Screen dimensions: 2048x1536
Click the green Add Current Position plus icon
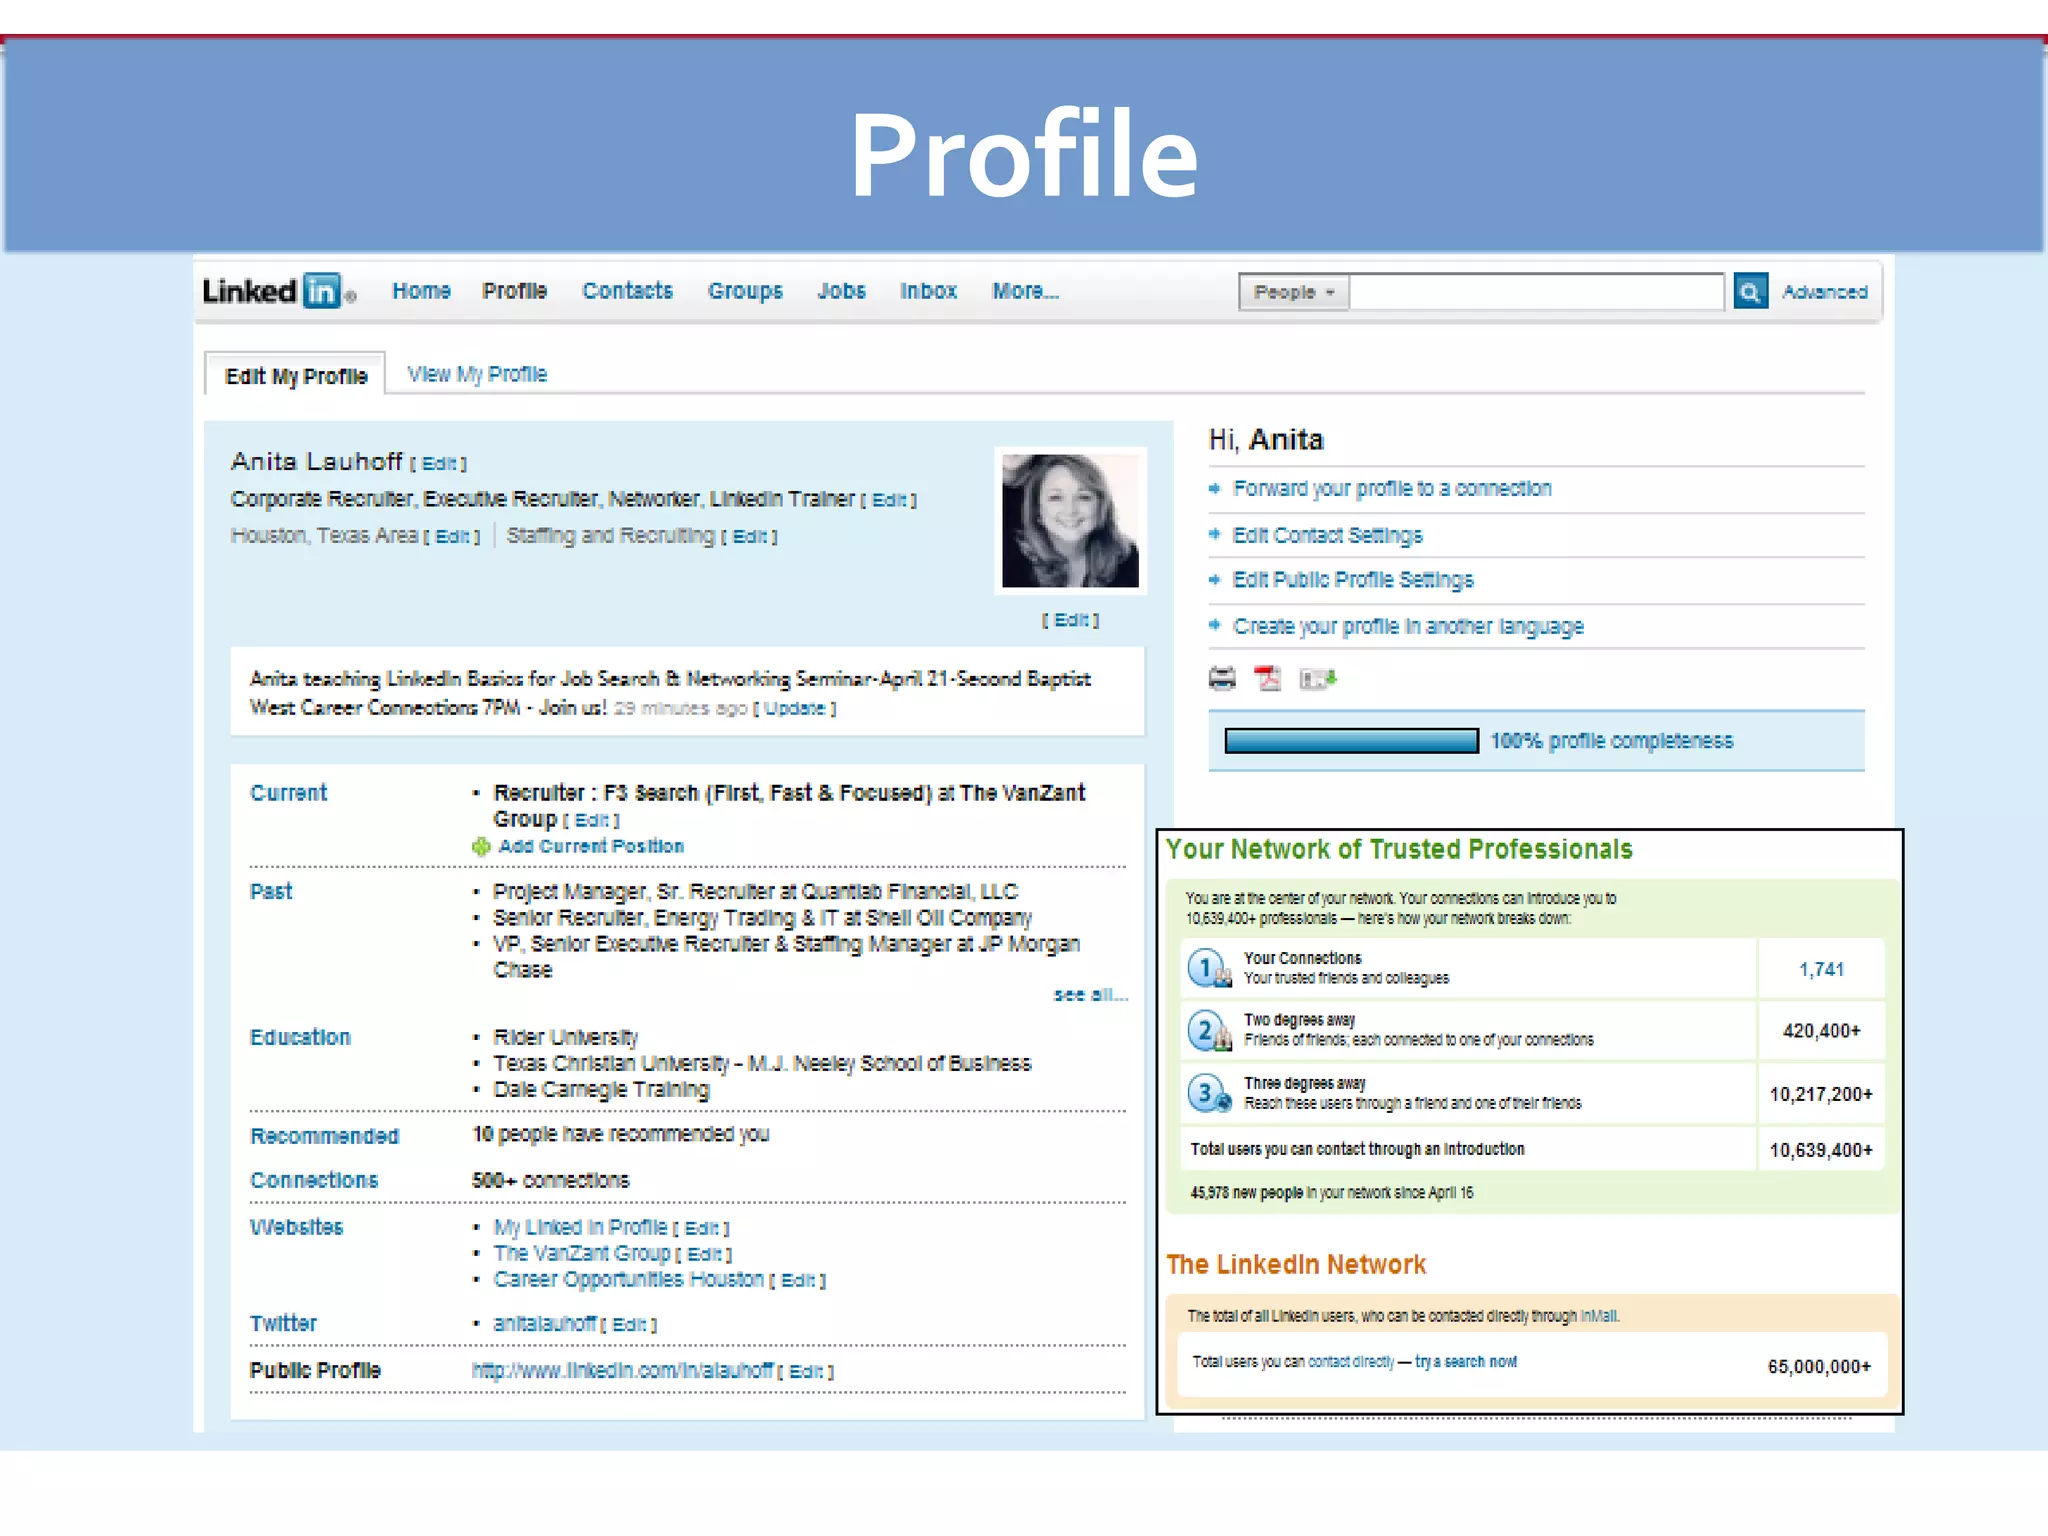[x=481, y=847]
